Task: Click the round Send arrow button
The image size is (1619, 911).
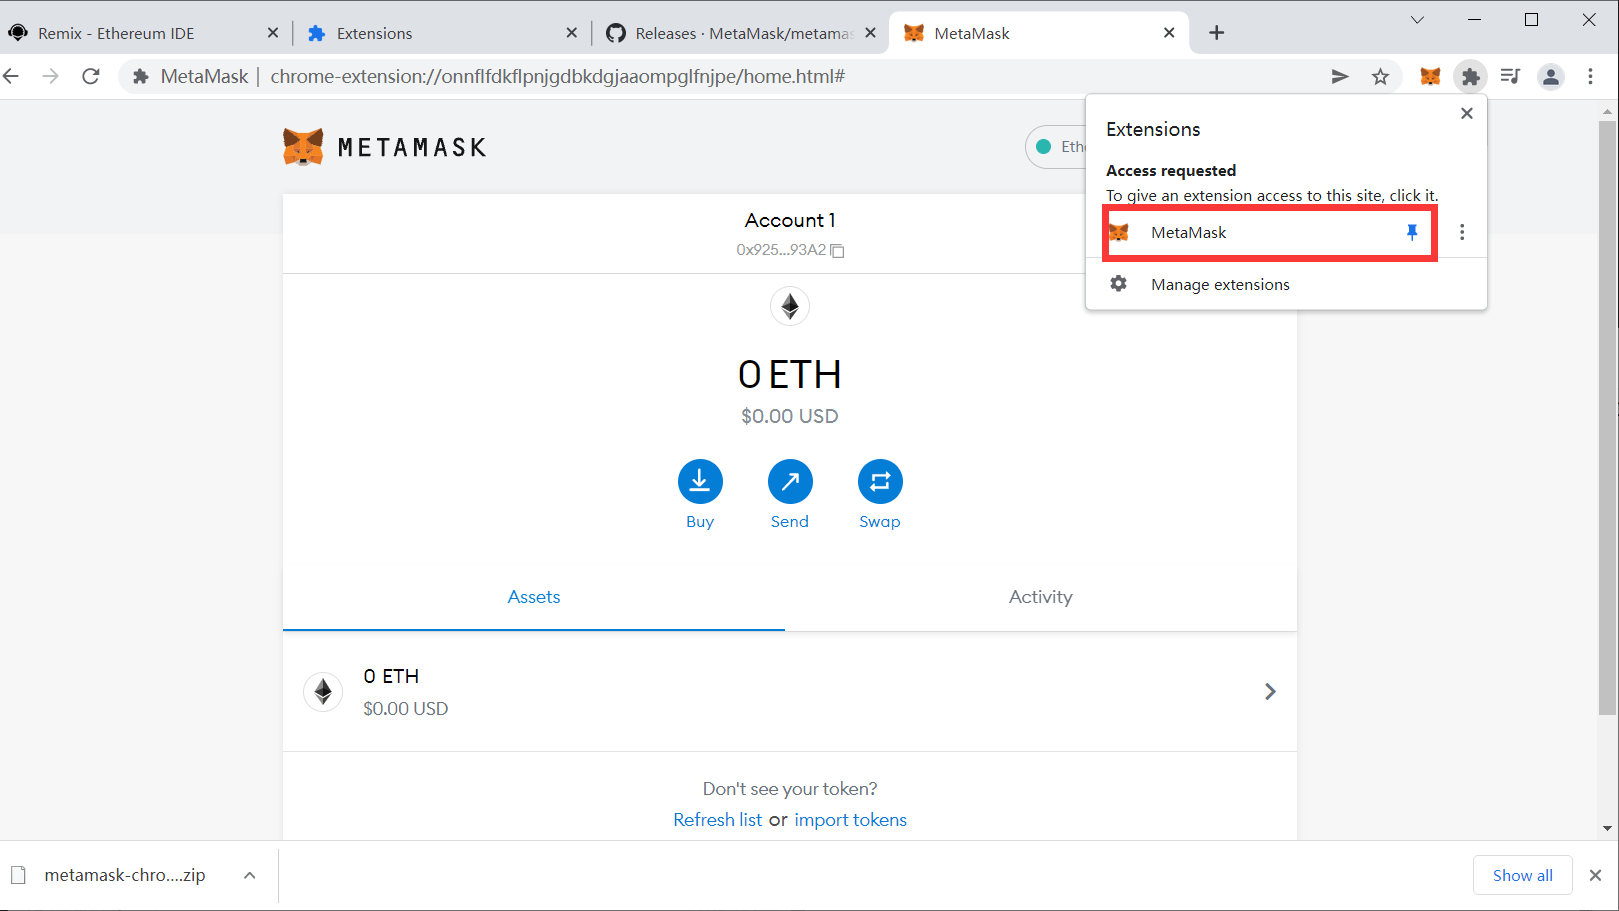Action: 790,482
